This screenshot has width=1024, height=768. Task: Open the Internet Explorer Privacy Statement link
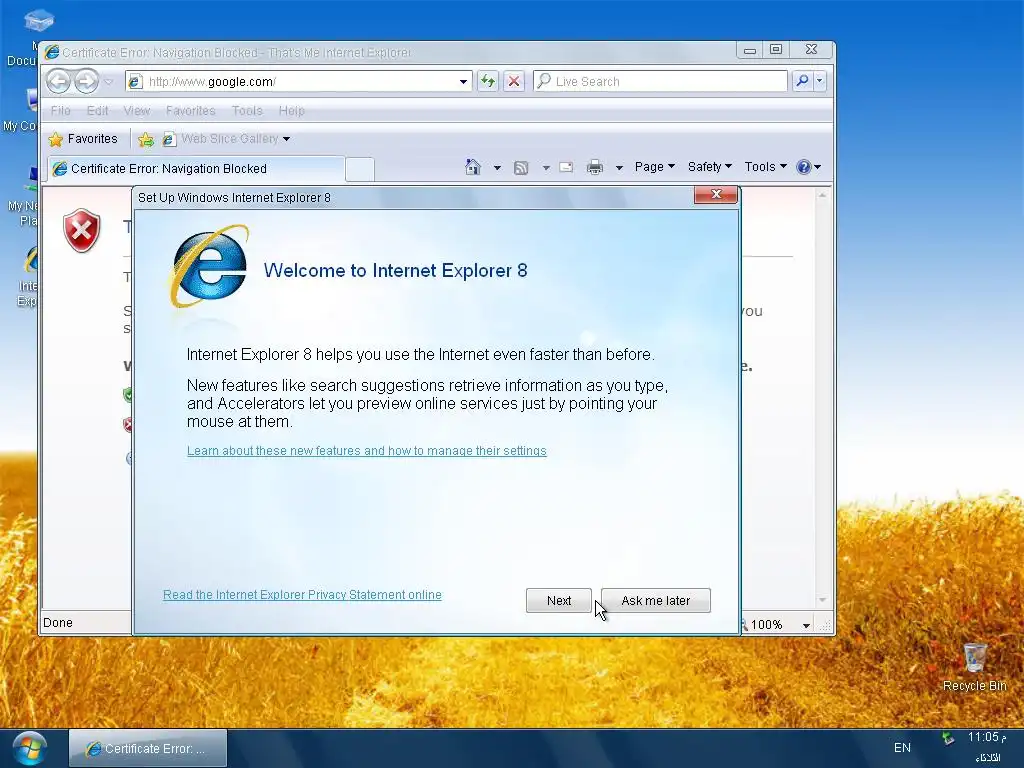coord(302,594)
